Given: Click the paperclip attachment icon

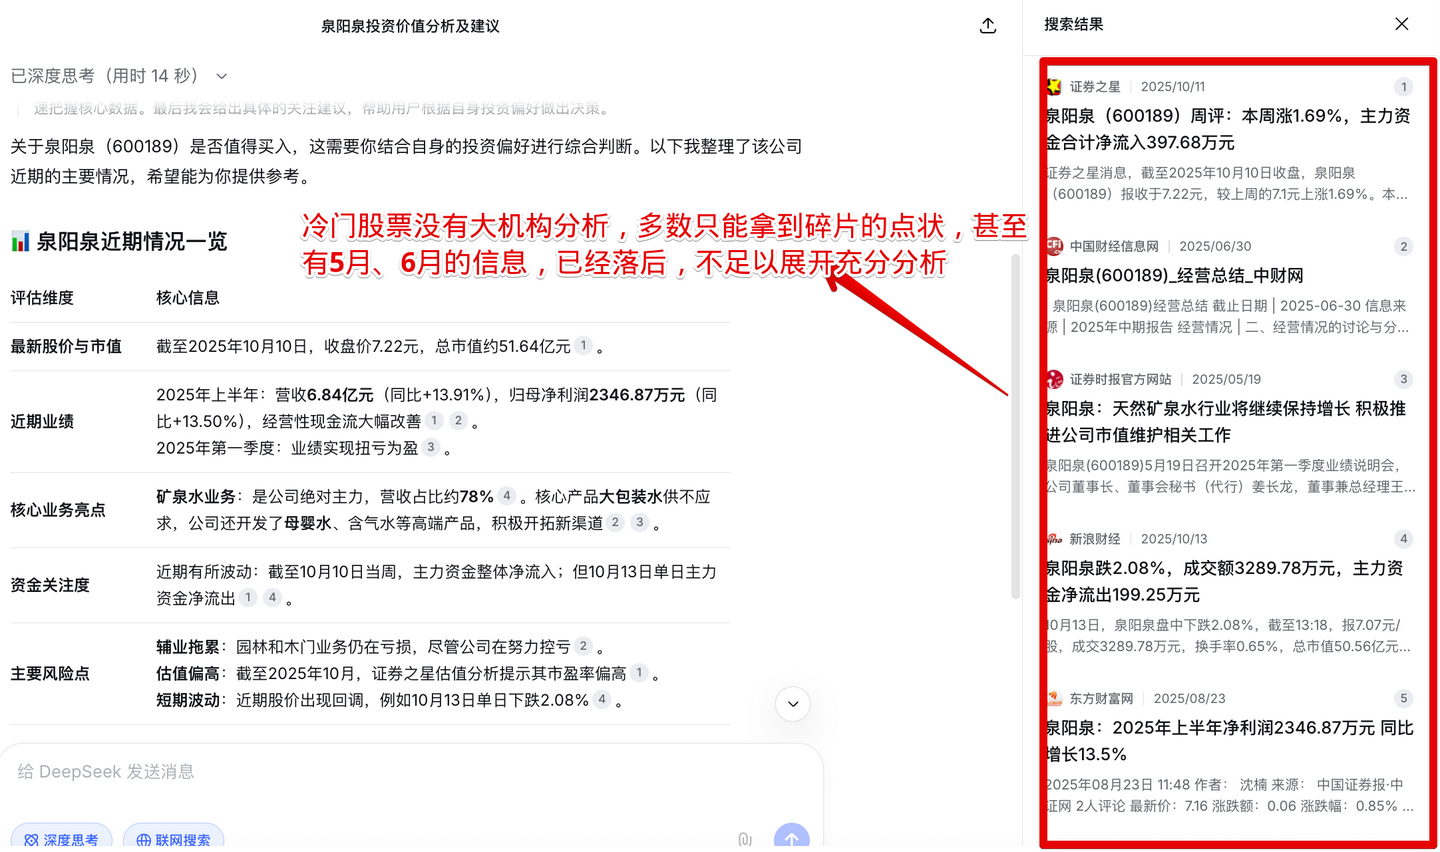Looking at the screenshot, I should 744,840.
